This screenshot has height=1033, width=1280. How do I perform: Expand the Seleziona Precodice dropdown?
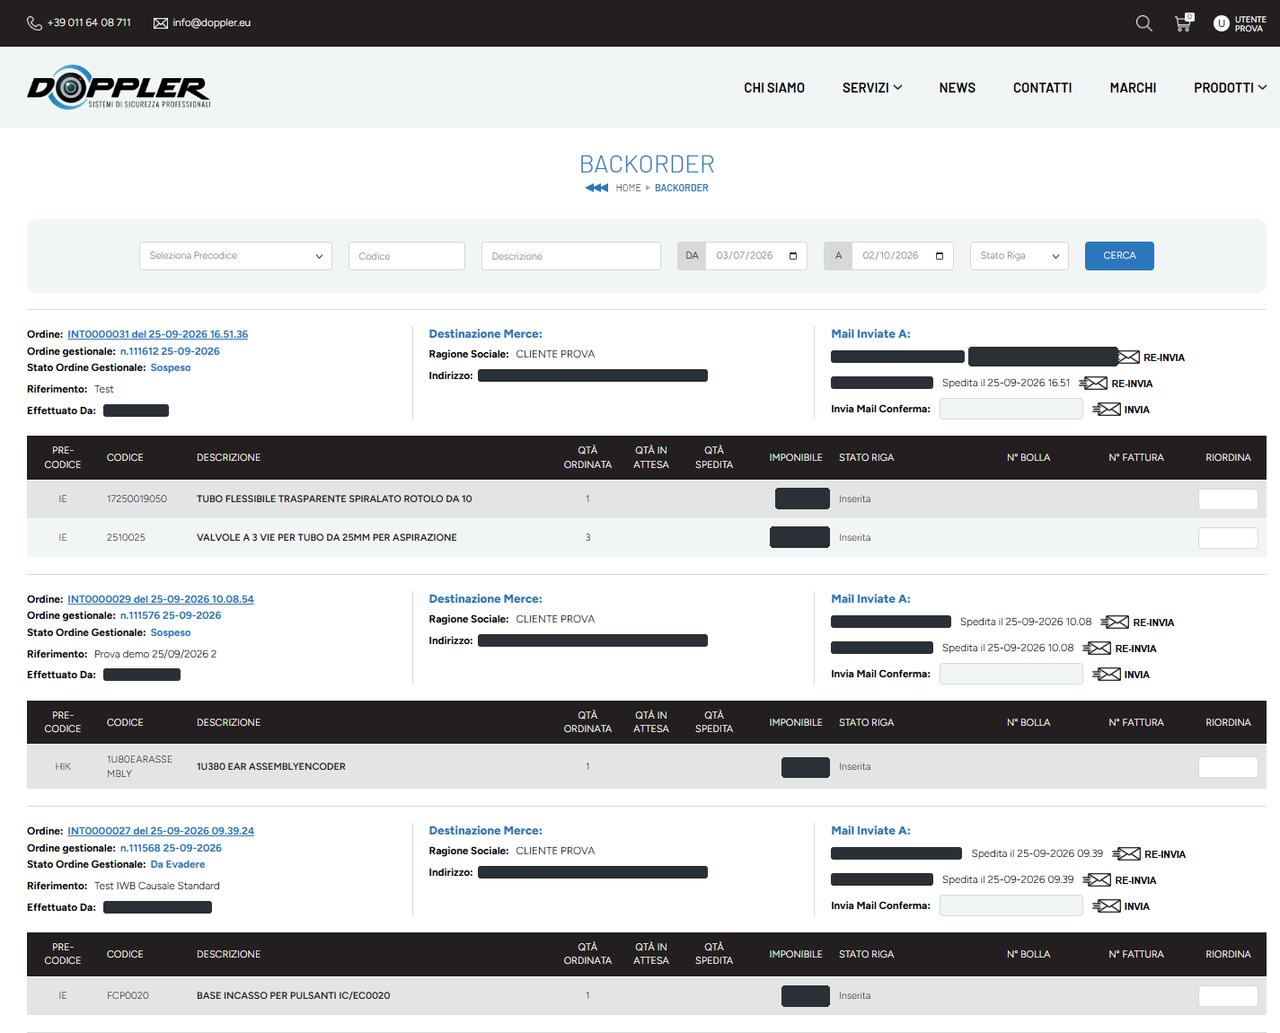[236, 256]
